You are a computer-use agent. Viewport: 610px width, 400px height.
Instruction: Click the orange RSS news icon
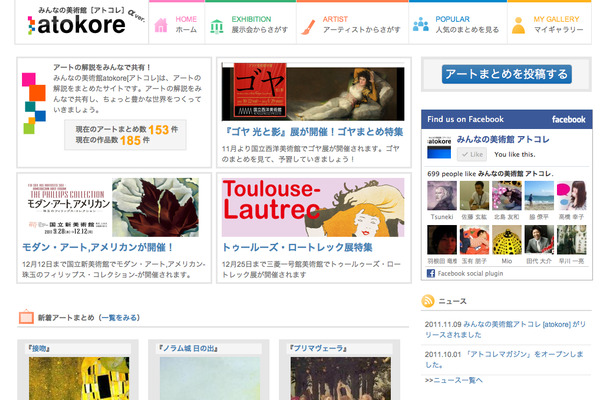(x=428, y=301)
